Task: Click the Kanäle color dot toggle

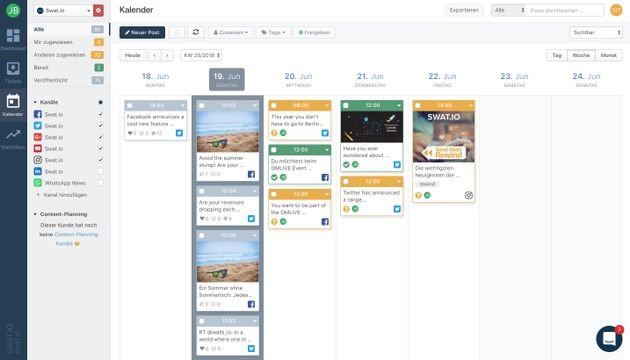Action: pos(100,102)
